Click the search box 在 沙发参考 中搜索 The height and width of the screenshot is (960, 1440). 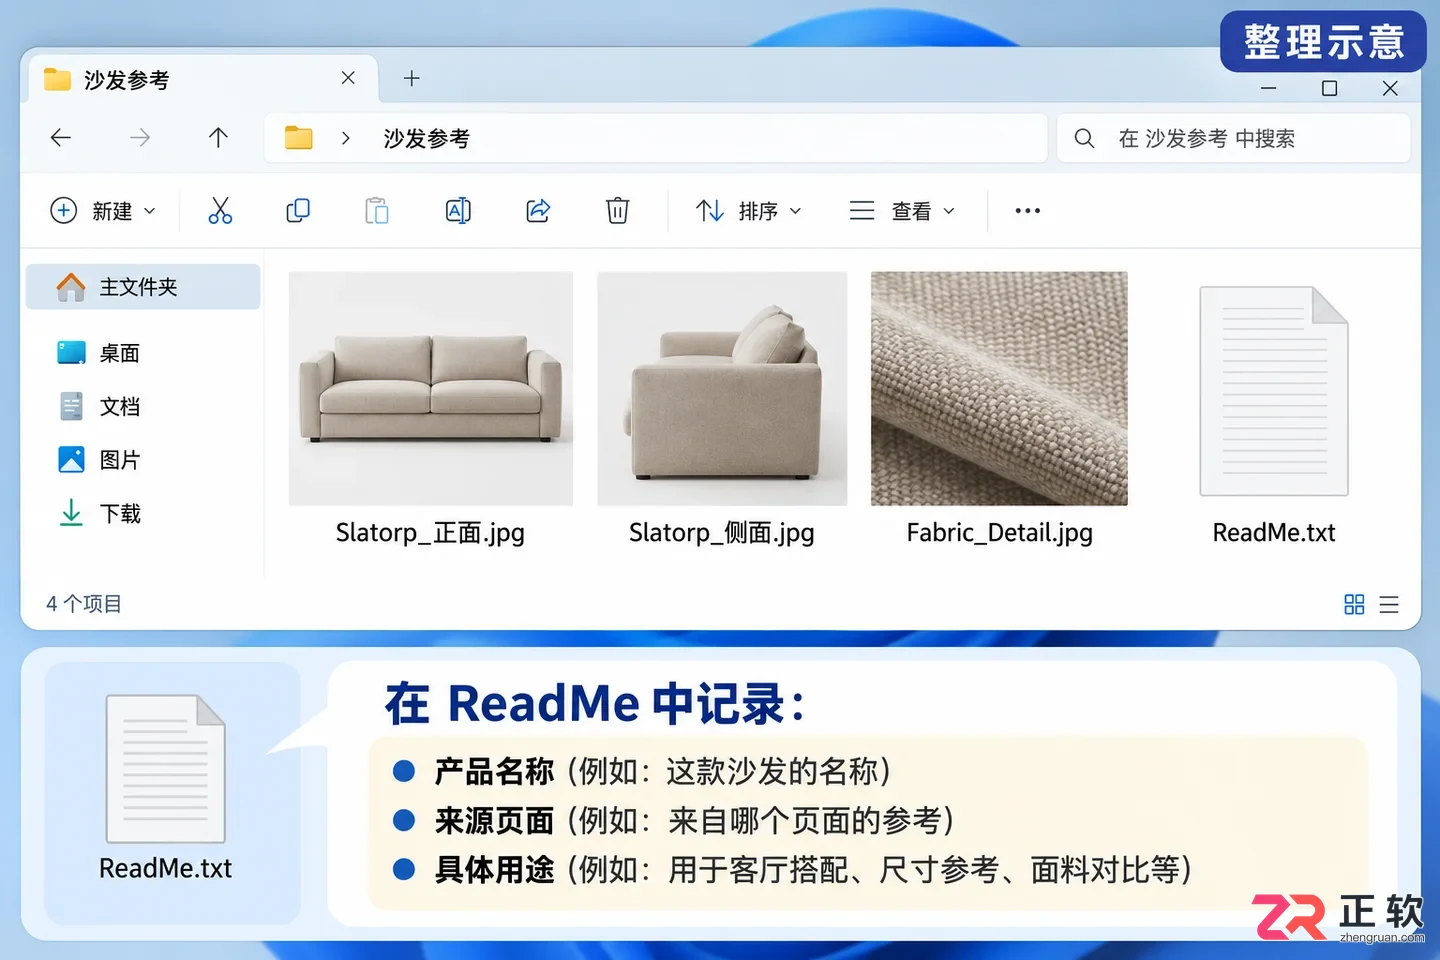pyautogui.click(x=1233, y=138)
